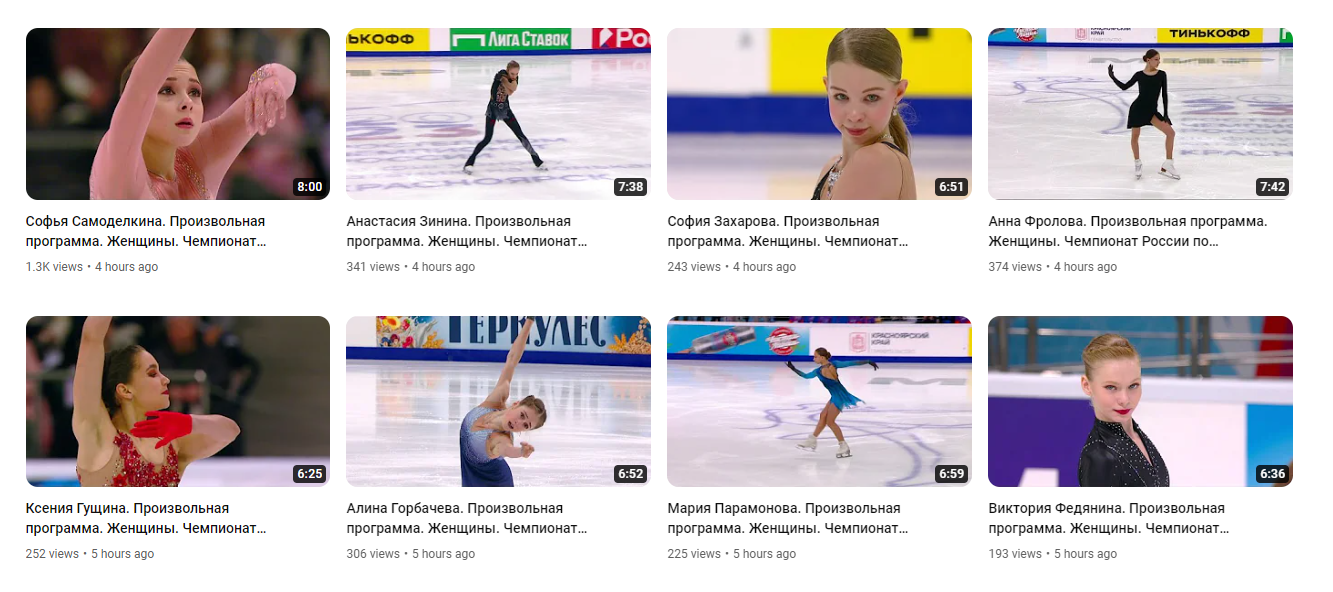Click the Анастасия Зинина video title
Image resolution: width=1333 pixels, height=592 pixels.
(x=467, y=231)
